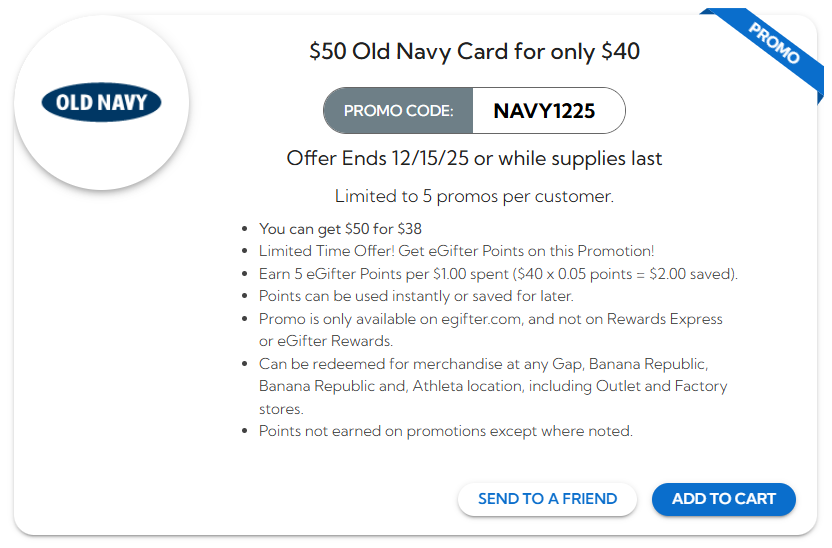Click the Old Navy brand logo
This screenshot has width=832, height=548.
tap(101, 103)
